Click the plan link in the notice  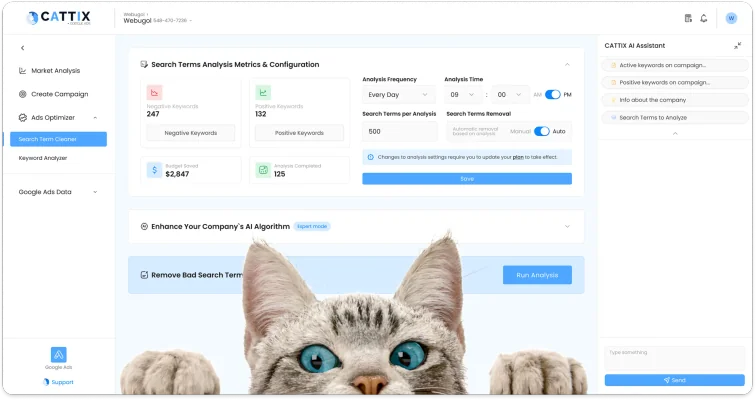[519, 157]
